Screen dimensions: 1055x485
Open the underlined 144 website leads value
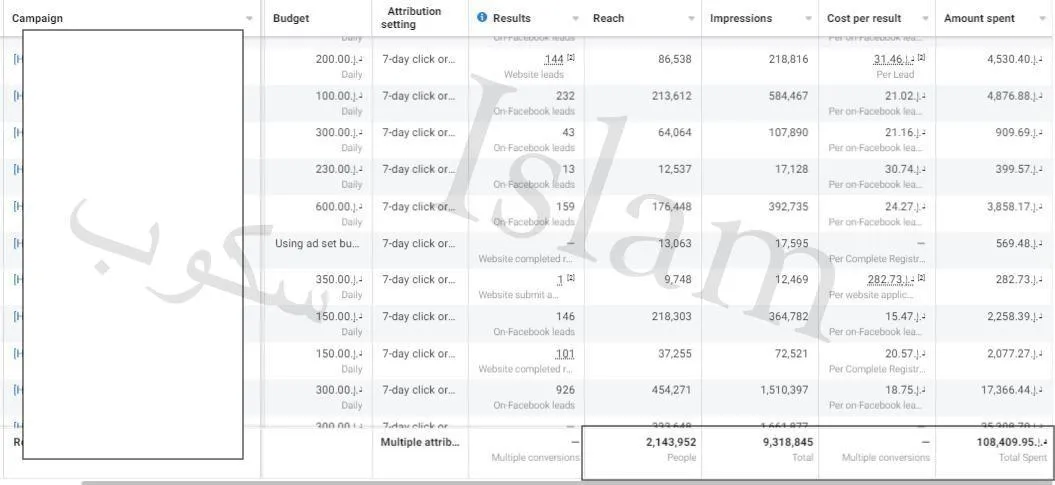pos(553,60)
